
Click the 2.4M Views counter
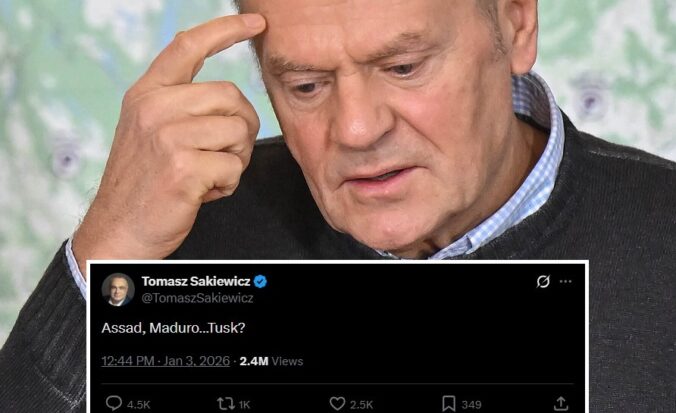click(271, 361)
